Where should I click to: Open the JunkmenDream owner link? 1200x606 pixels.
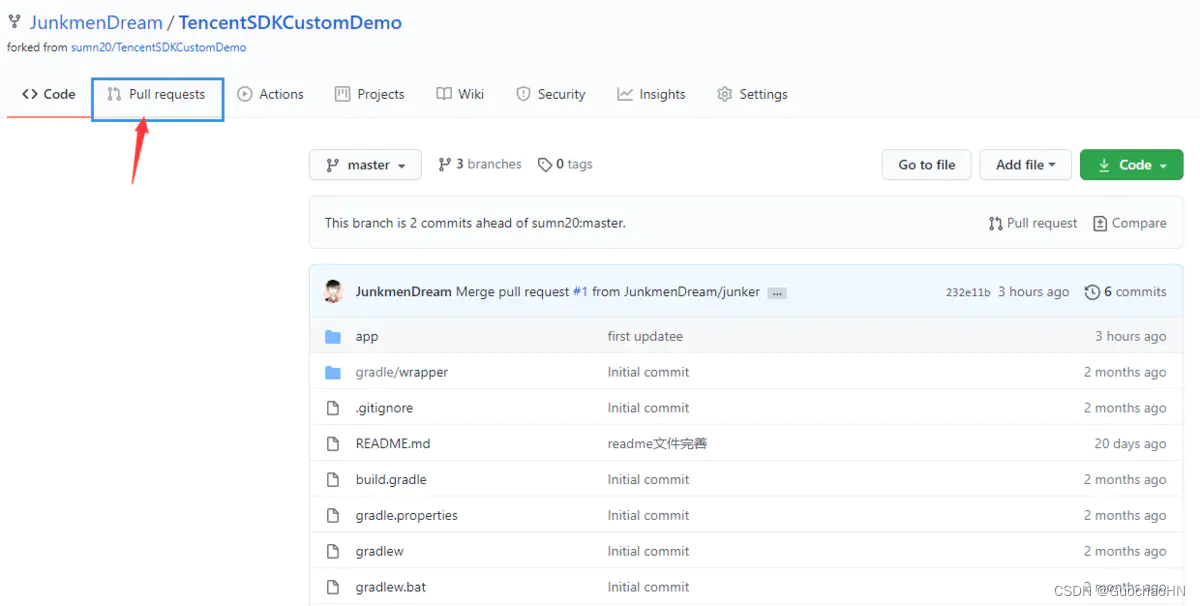[x=96, y=22]
